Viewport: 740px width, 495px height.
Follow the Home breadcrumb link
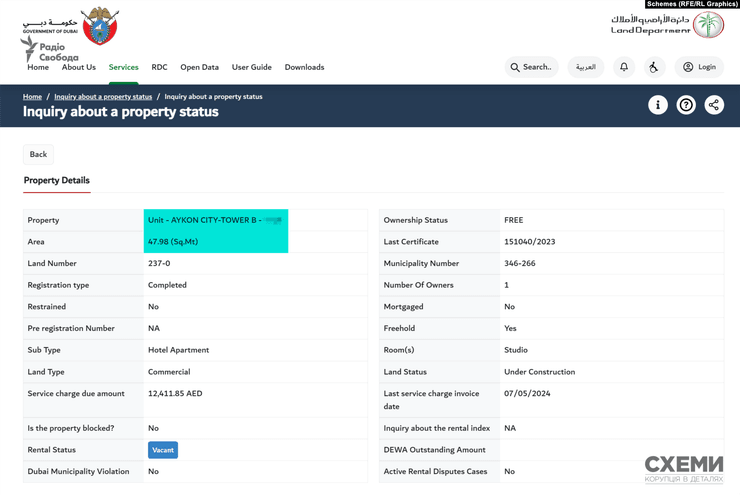32,97
